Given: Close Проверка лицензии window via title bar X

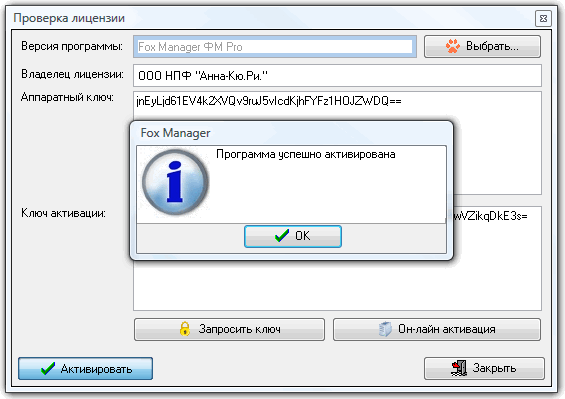Looking at the screenshot, I should [x=543, y=18].
